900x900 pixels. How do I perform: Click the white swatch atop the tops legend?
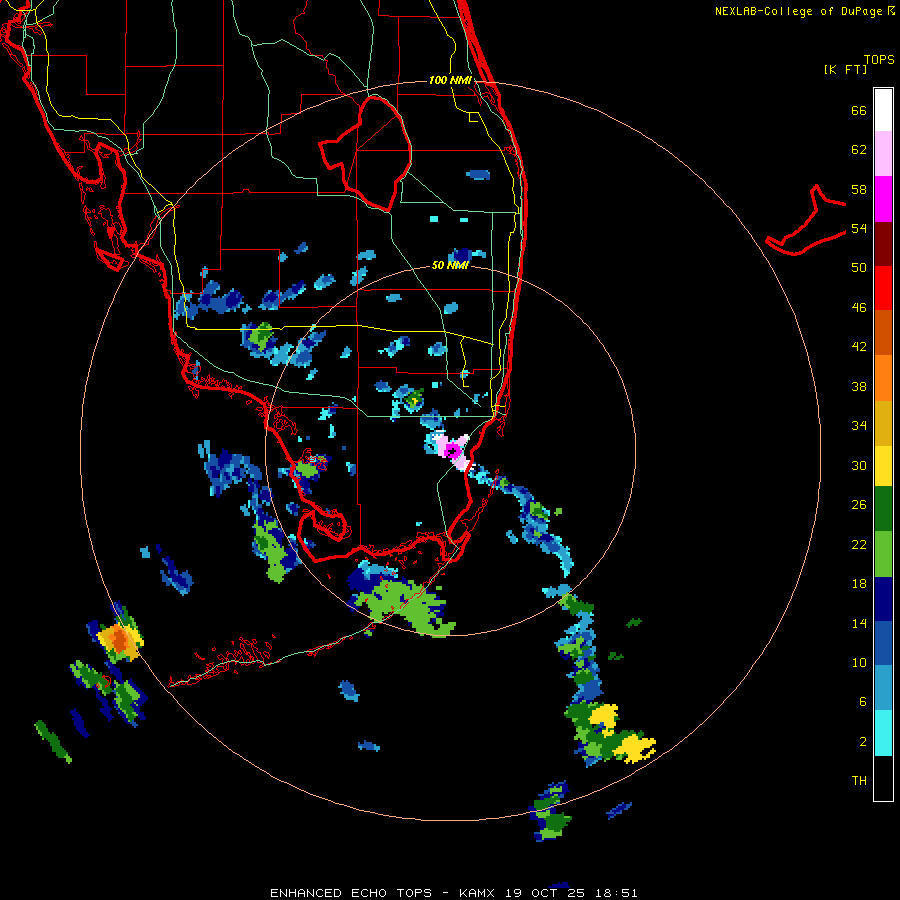point(883,110)
